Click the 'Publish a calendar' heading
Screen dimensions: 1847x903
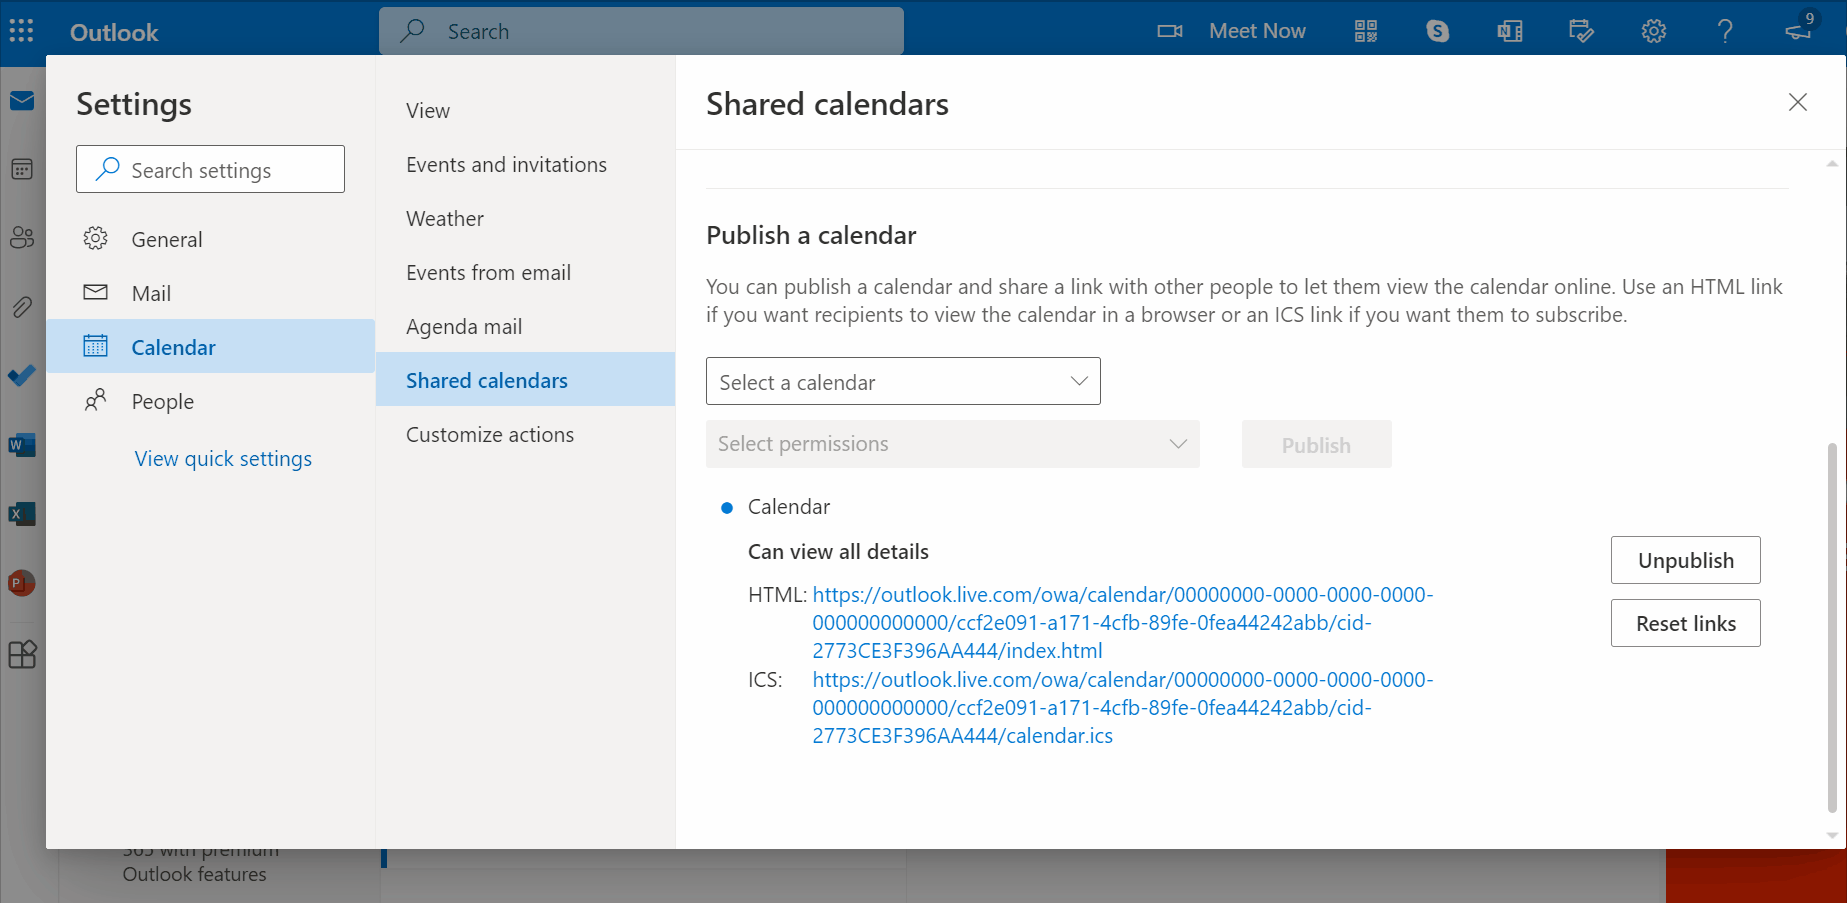tap(811, 235)
